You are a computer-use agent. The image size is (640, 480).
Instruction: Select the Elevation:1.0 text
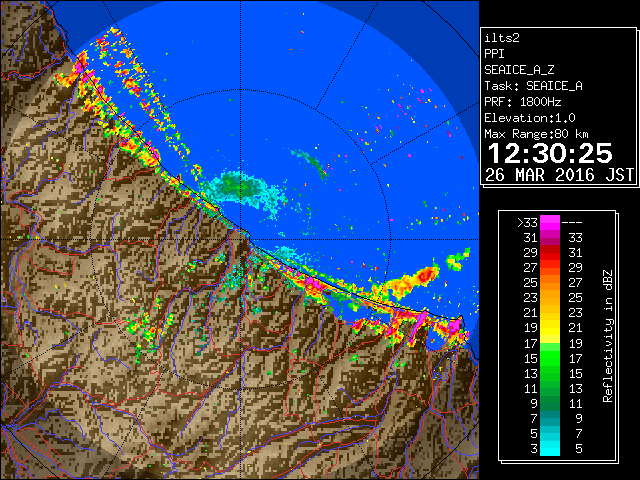[530, 118]
